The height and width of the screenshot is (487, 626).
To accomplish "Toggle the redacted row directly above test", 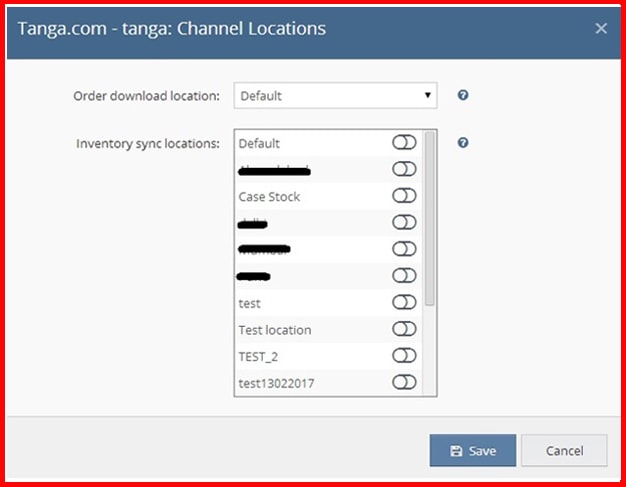I will coord(404,276).
